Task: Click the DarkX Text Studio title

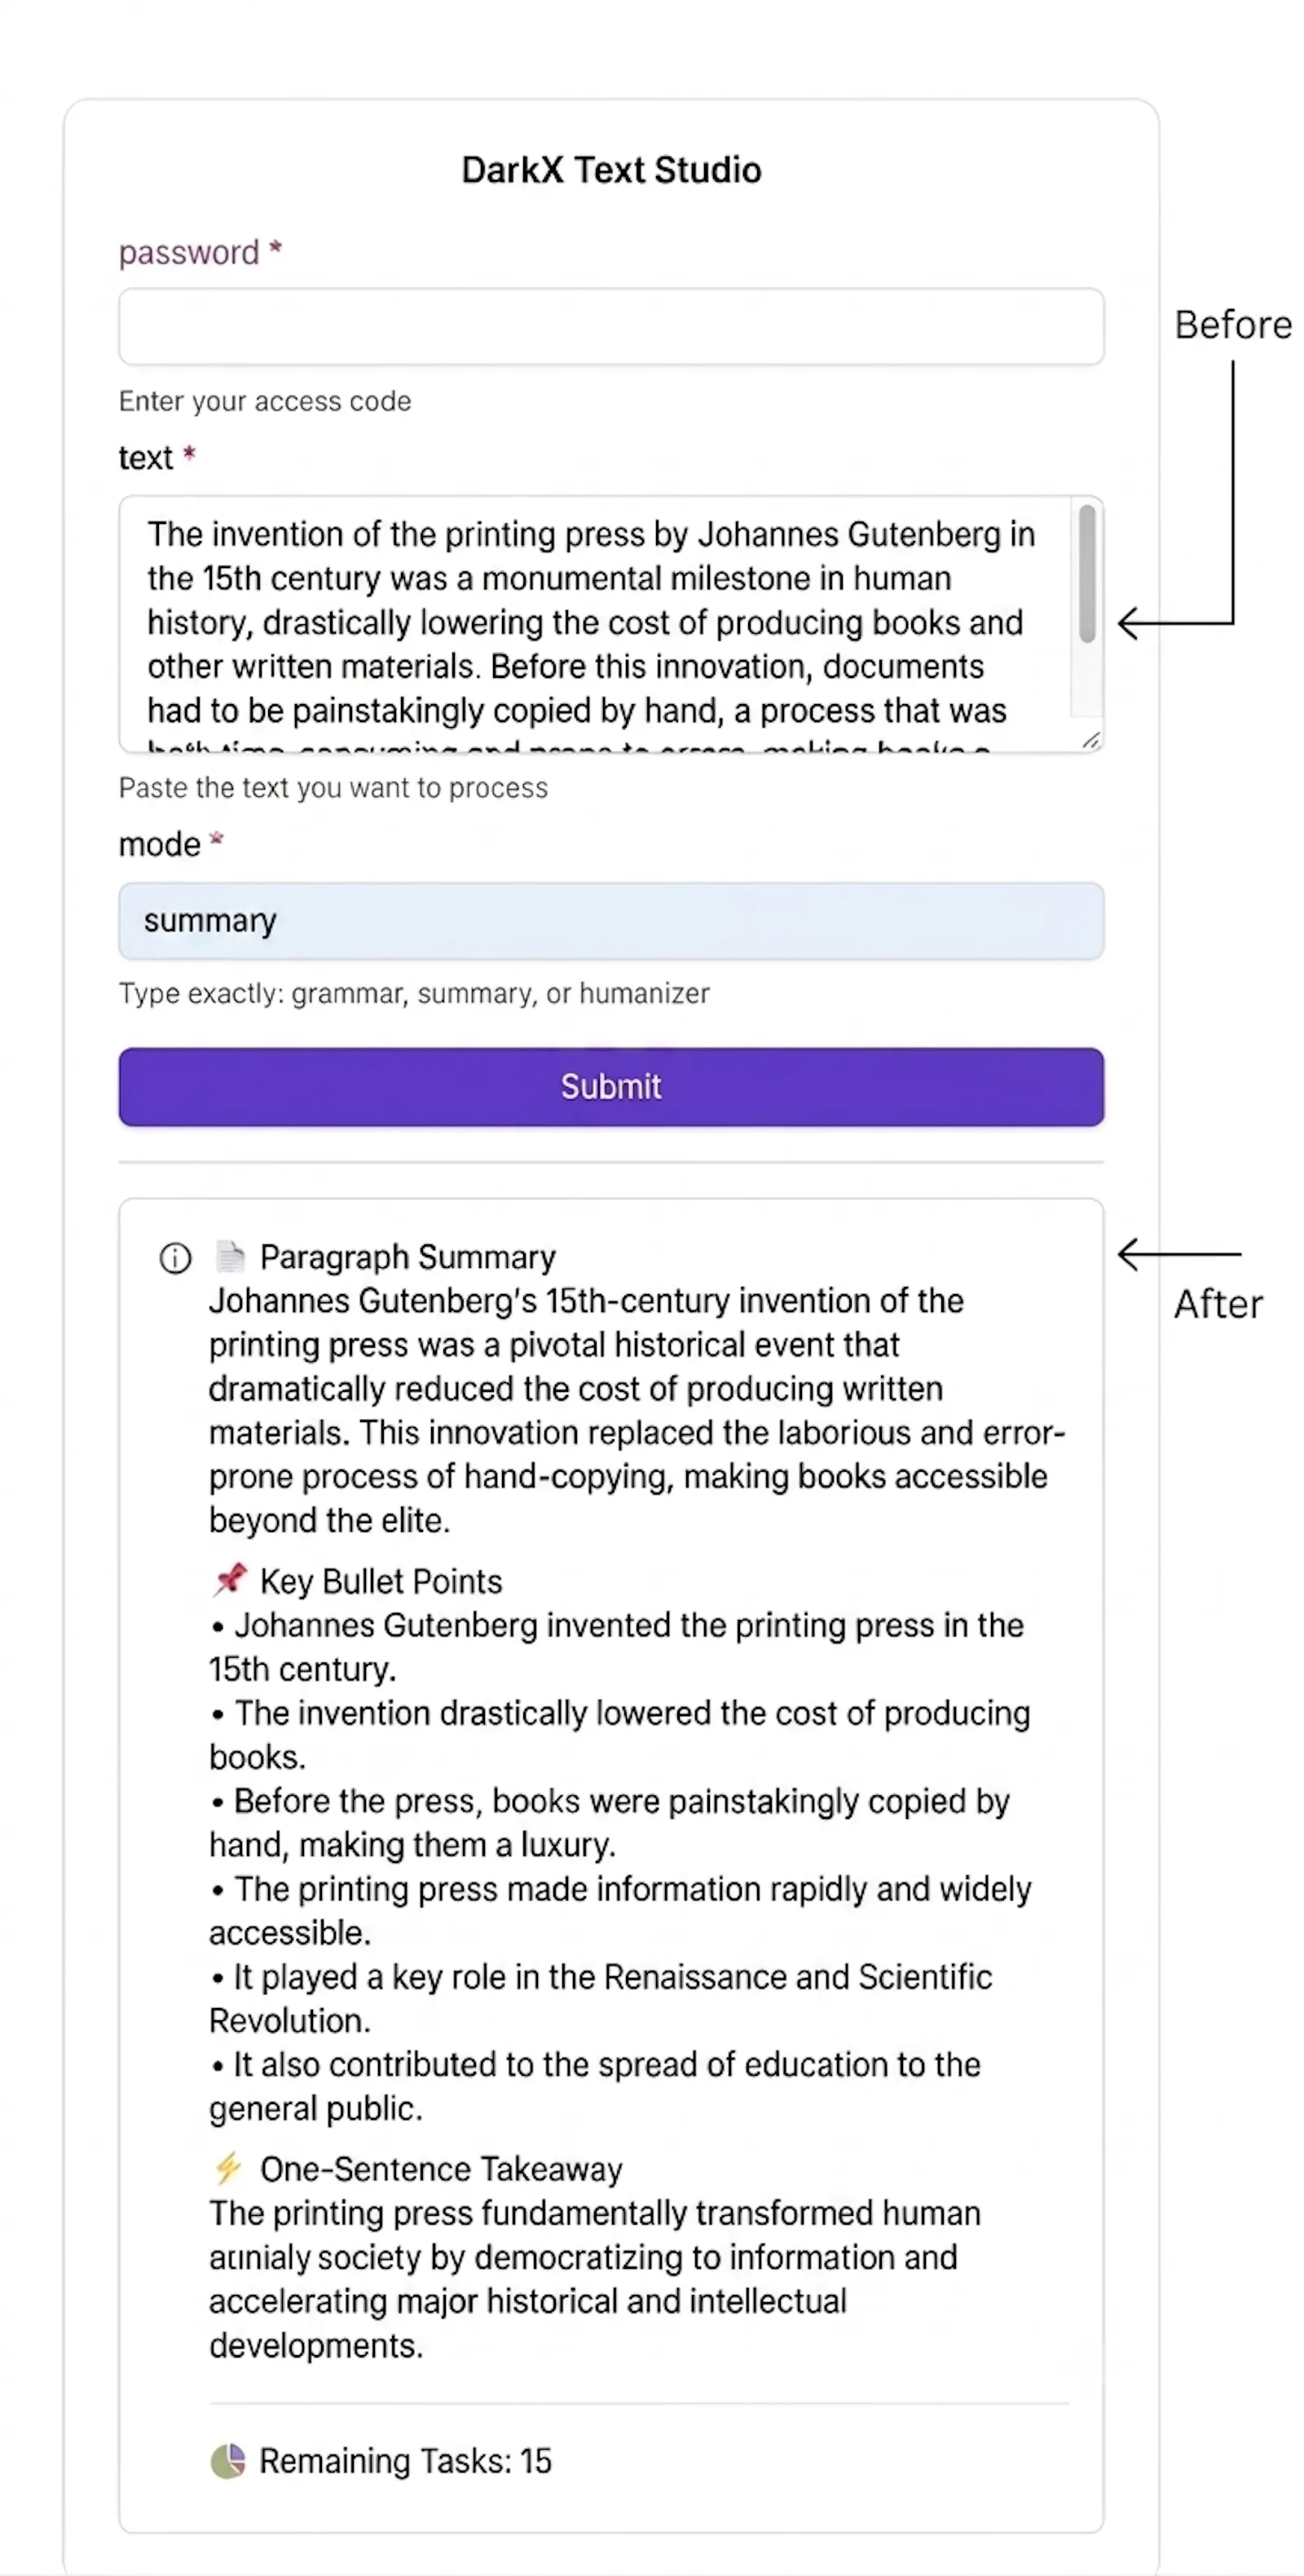Action: tap(611, 170)
